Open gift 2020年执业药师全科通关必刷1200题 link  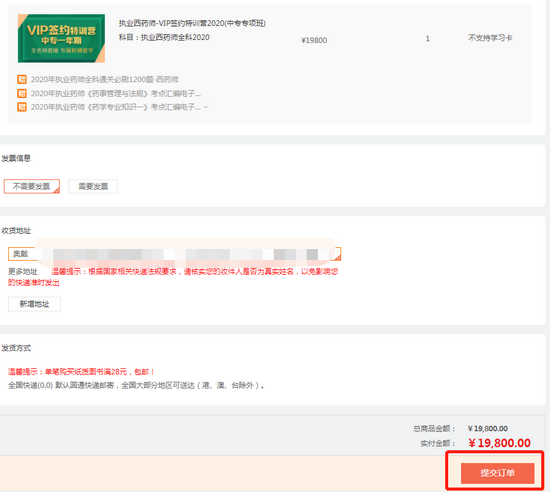(x=105, y=80)
